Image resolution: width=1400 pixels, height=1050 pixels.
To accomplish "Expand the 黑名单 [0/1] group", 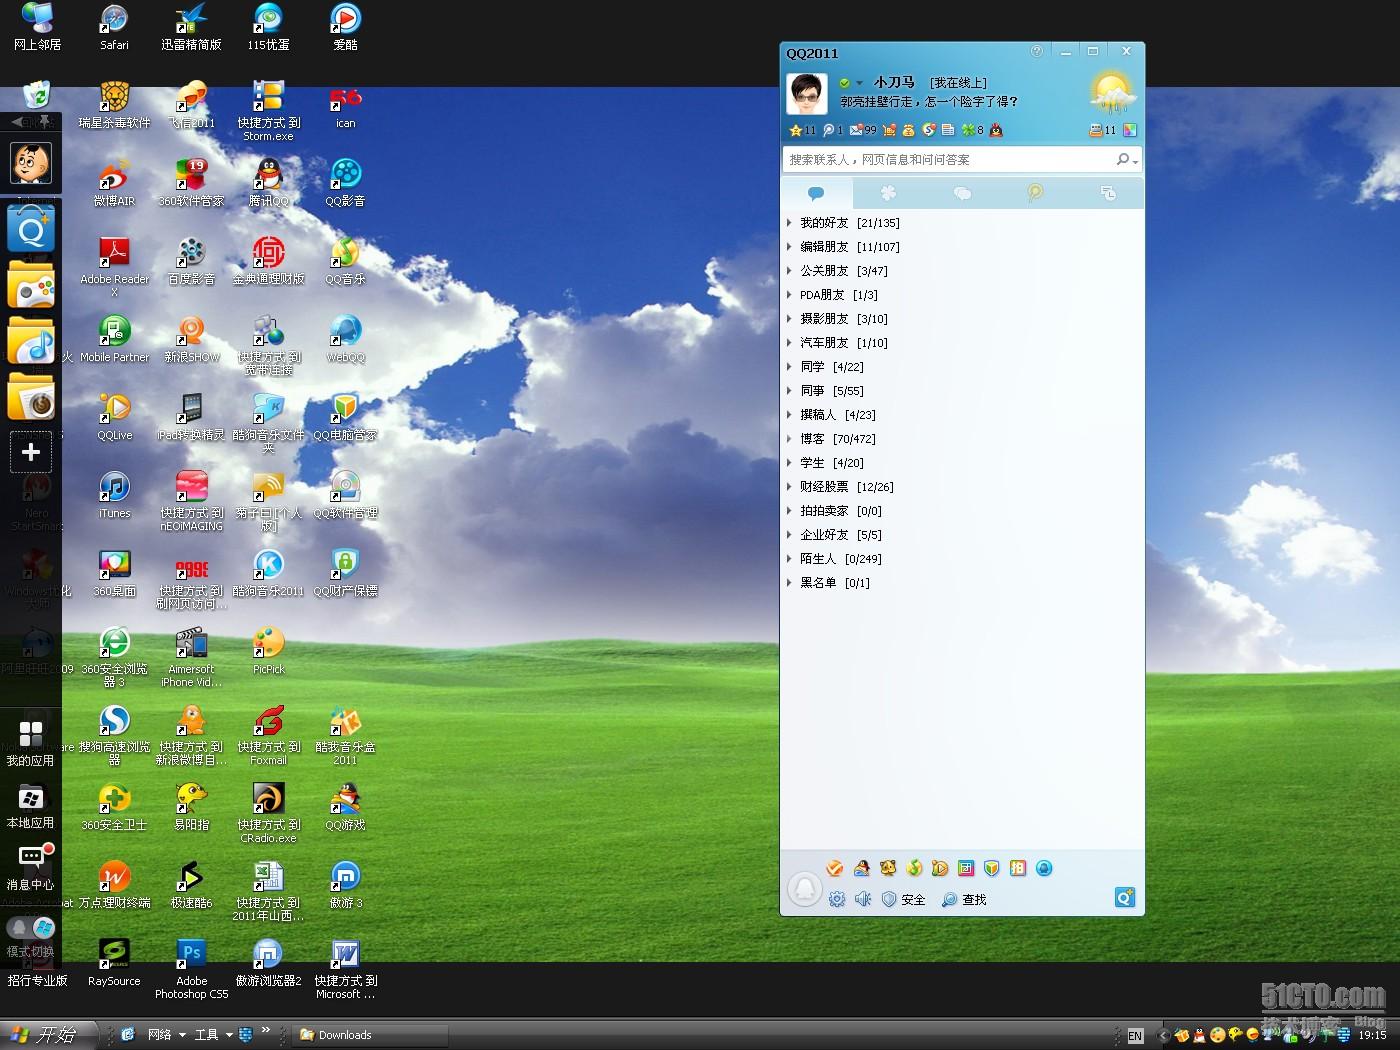I will coord(962,583).
